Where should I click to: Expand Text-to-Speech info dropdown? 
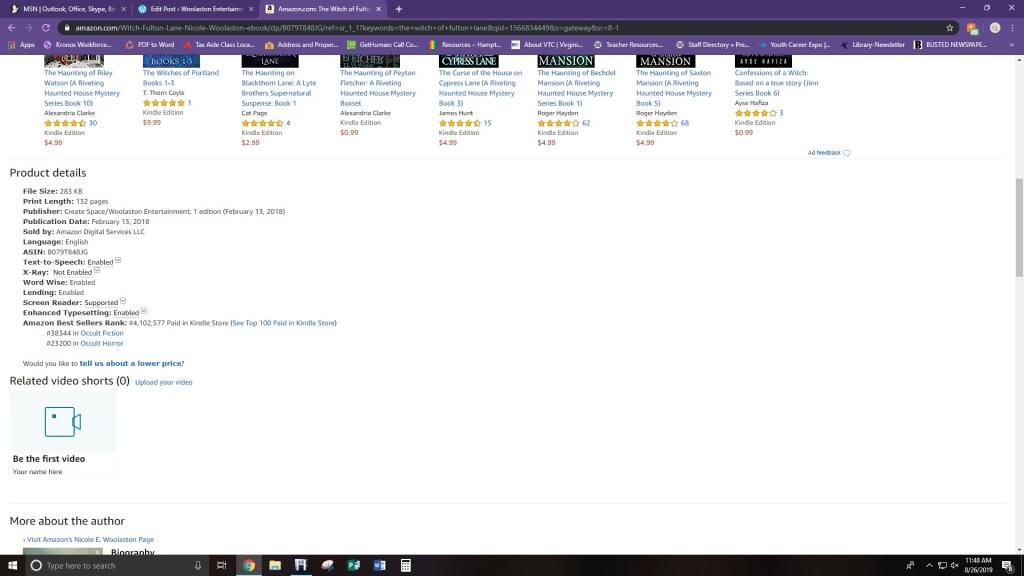coord(118,260)
